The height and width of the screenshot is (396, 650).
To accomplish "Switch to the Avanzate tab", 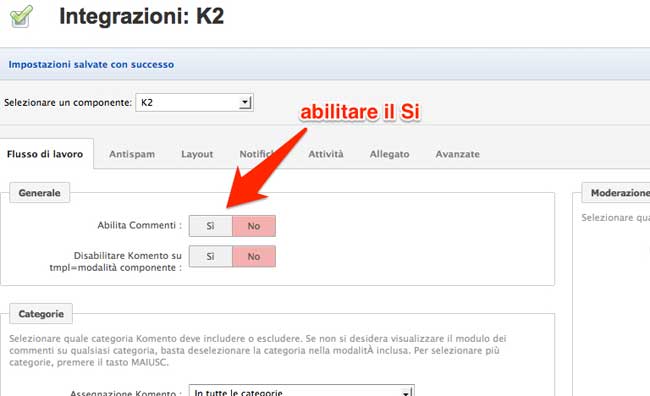I will coord(458,154).
